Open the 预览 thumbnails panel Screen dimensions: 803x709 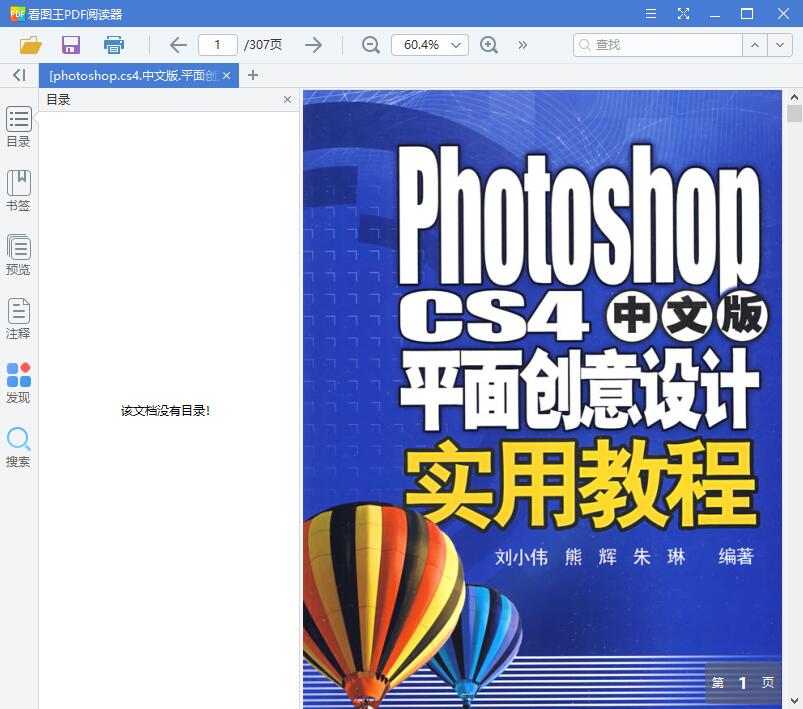pos(18,255)
